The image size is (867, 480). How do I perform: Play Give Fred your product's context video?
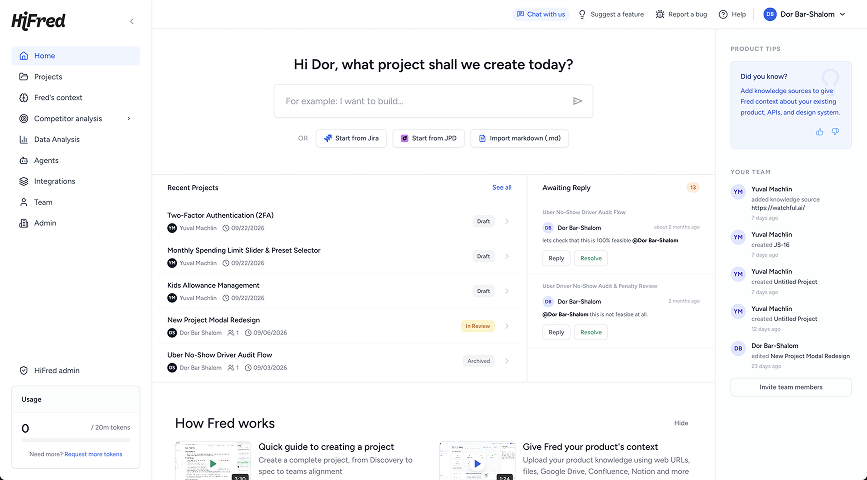click(x=477, y=463)
